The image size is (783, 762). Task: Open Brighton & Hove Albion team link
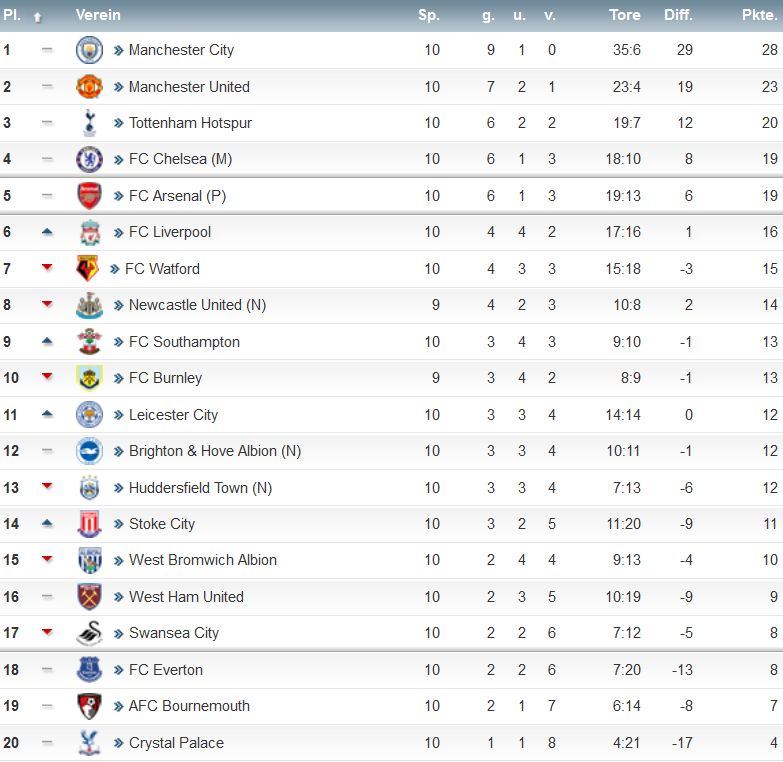click(215, 451)
